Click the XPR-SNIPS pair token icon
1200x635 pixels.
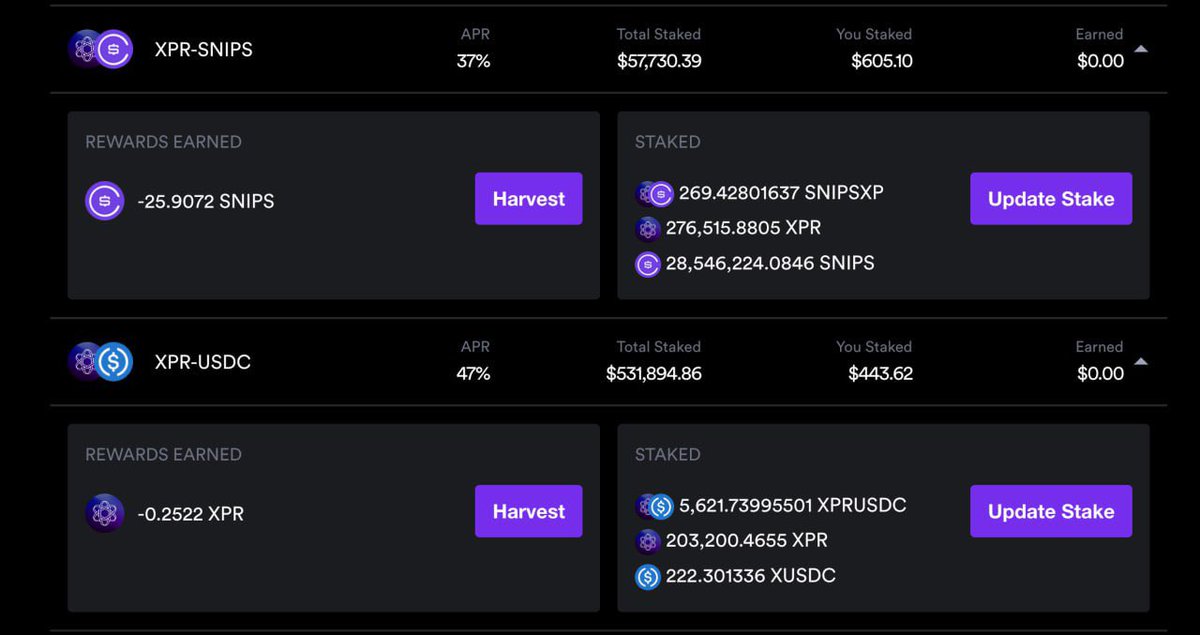[x=100, y=49]
